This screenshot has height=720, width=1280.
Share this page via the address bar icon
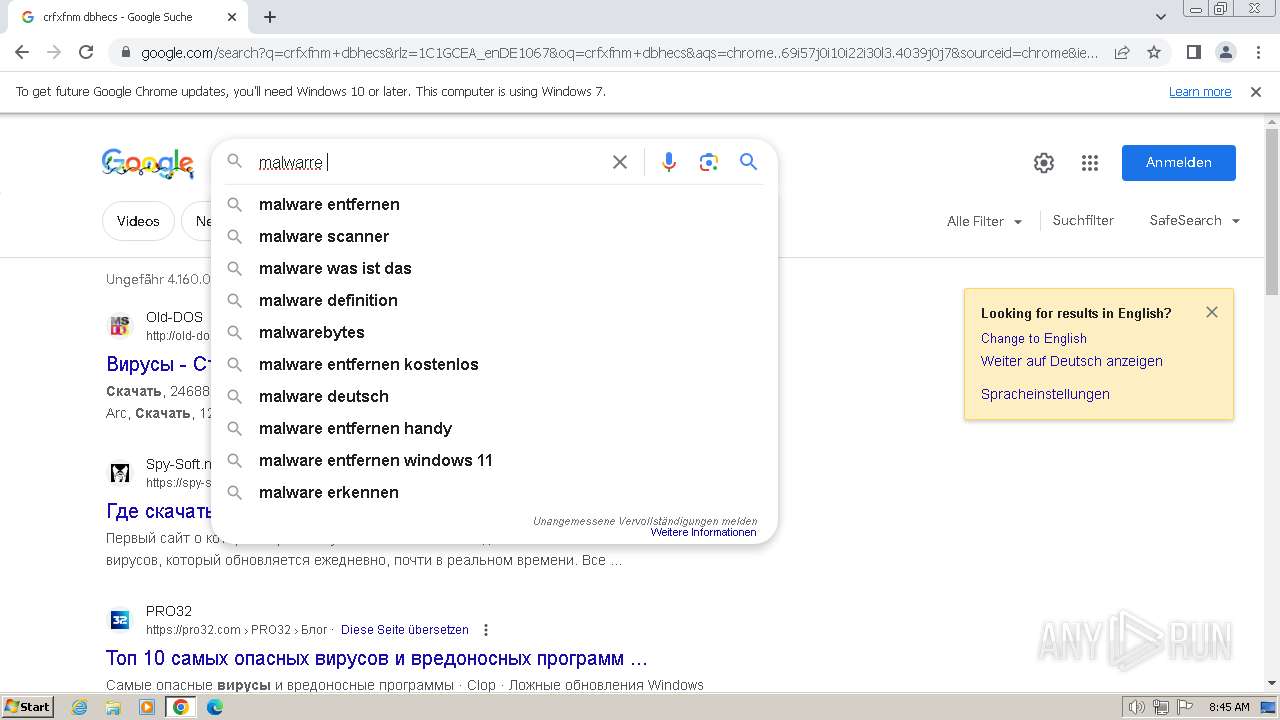tap(1122, 52)
